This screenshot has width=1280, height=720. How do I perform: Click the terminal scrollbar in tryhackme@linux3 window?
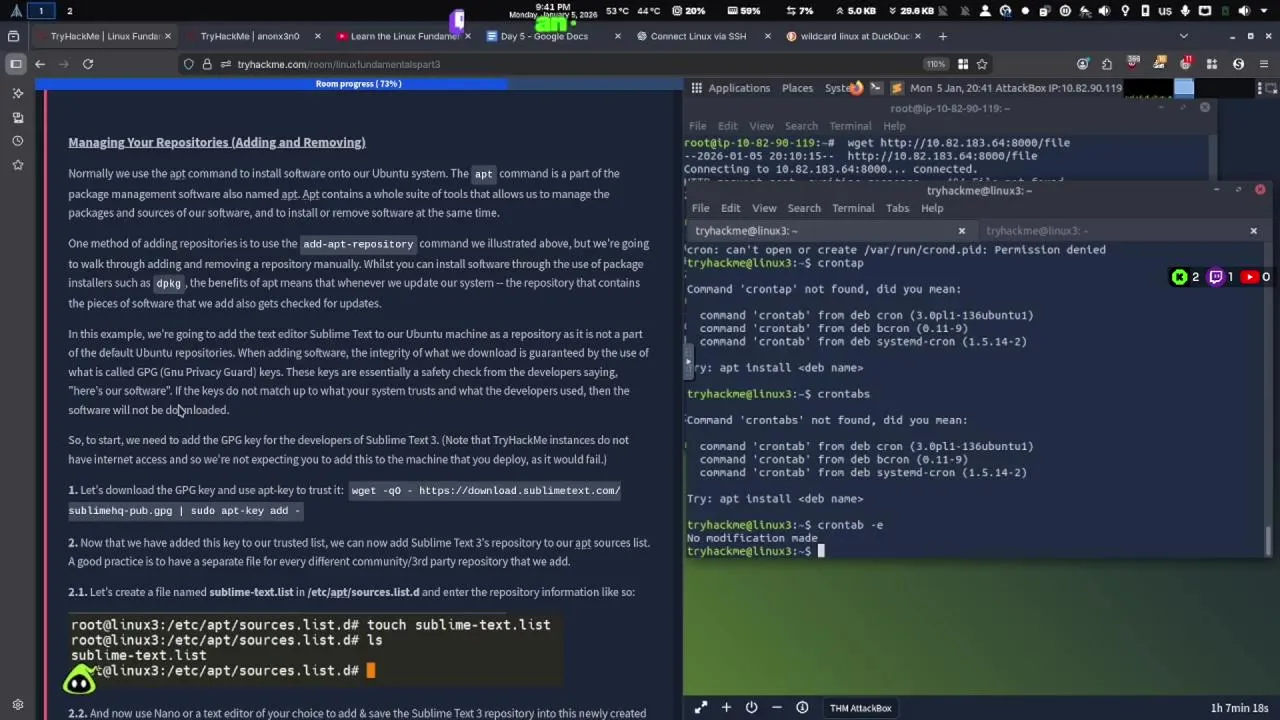(1268, 540)
